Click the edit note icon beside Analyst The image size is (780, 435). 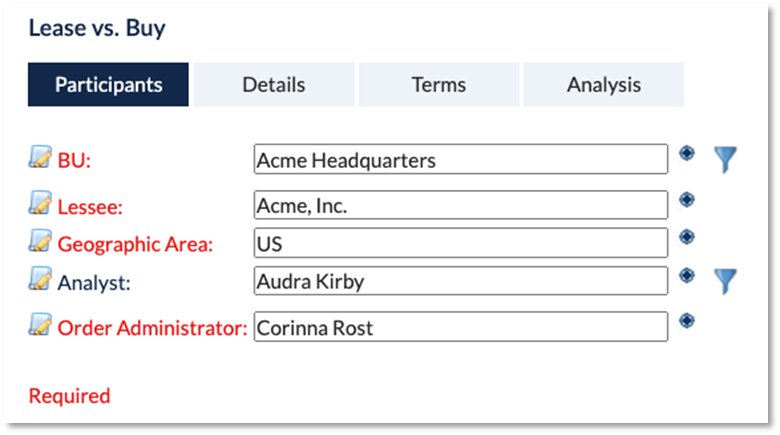[x=40, y=279]
